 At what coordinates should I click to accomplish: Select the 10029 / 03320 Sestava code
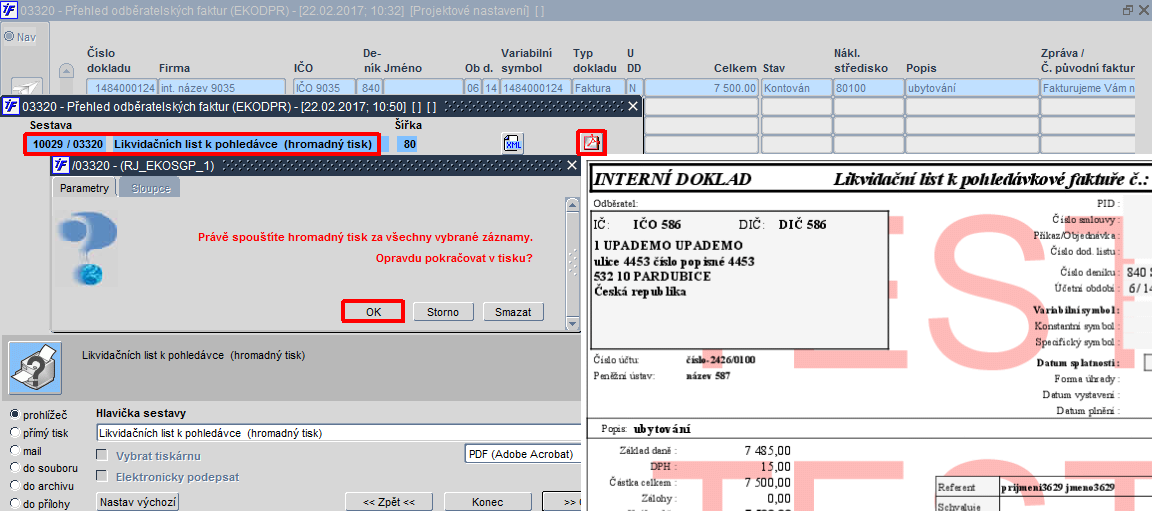click(68, 144)
